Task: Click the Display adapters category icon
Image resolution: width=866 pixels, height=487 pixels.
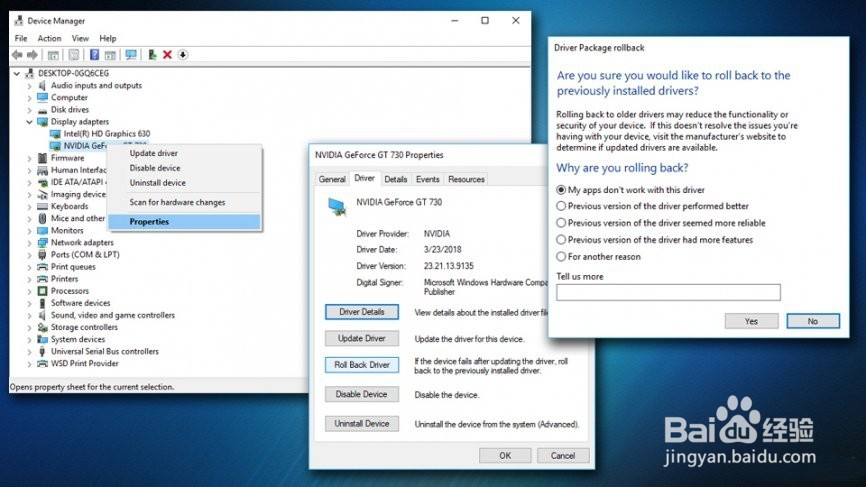Action: [42, 121]
